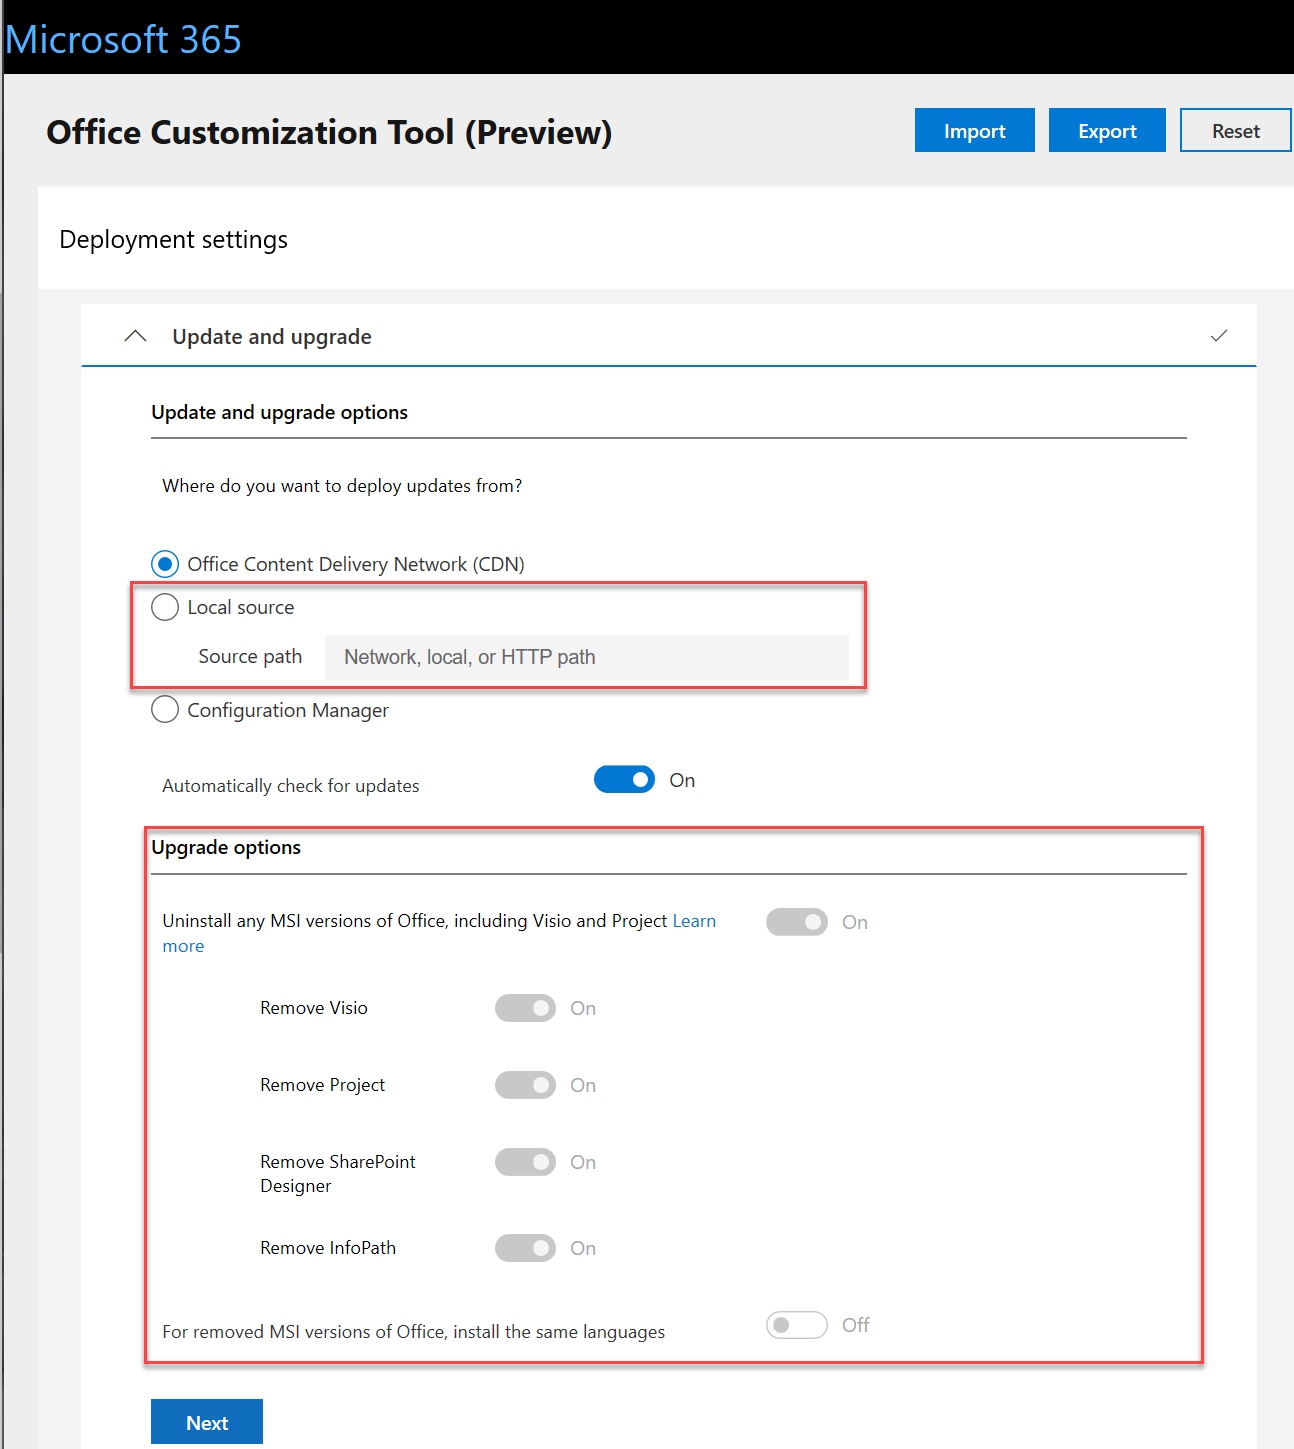Turn off Automatically check for updates
1294x1449 pixels.
pyautogui.click(x=624, y=779)
